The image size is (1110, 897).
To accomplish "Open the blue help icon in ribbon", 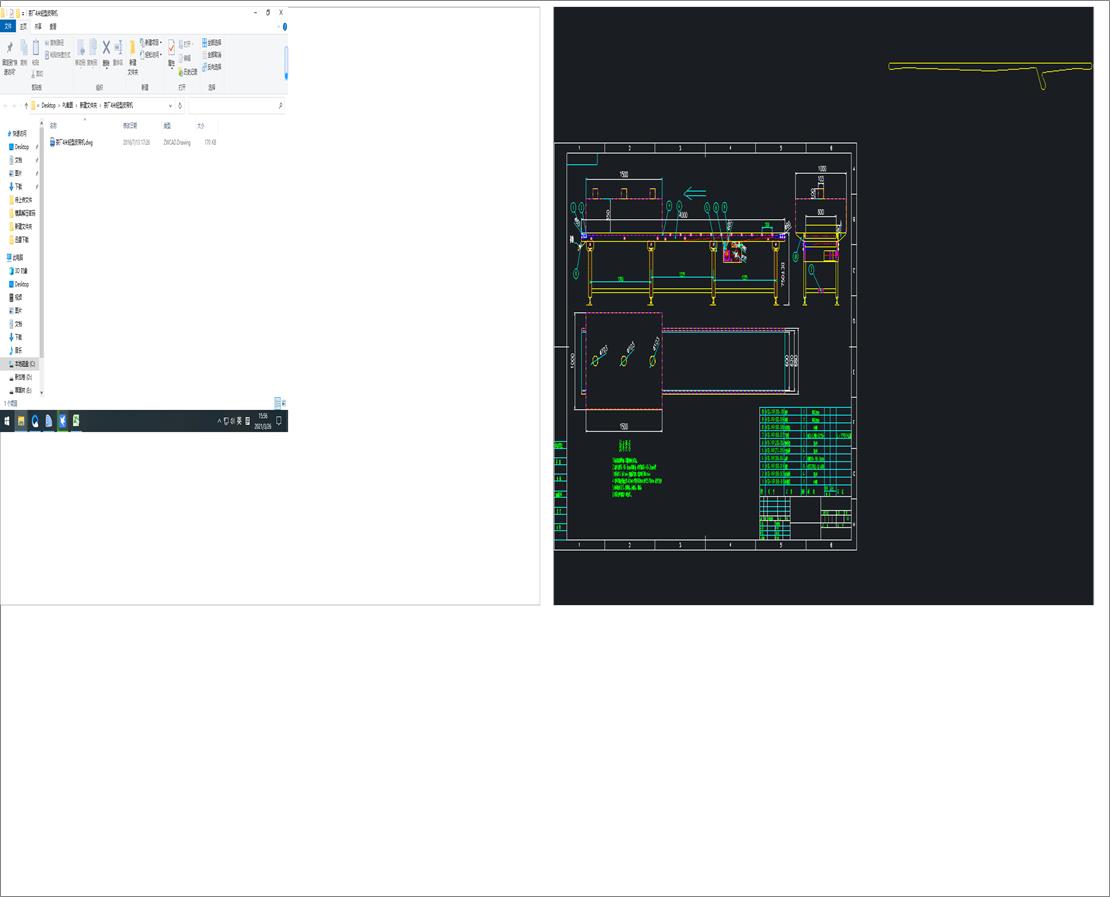I will pos(285,27).
